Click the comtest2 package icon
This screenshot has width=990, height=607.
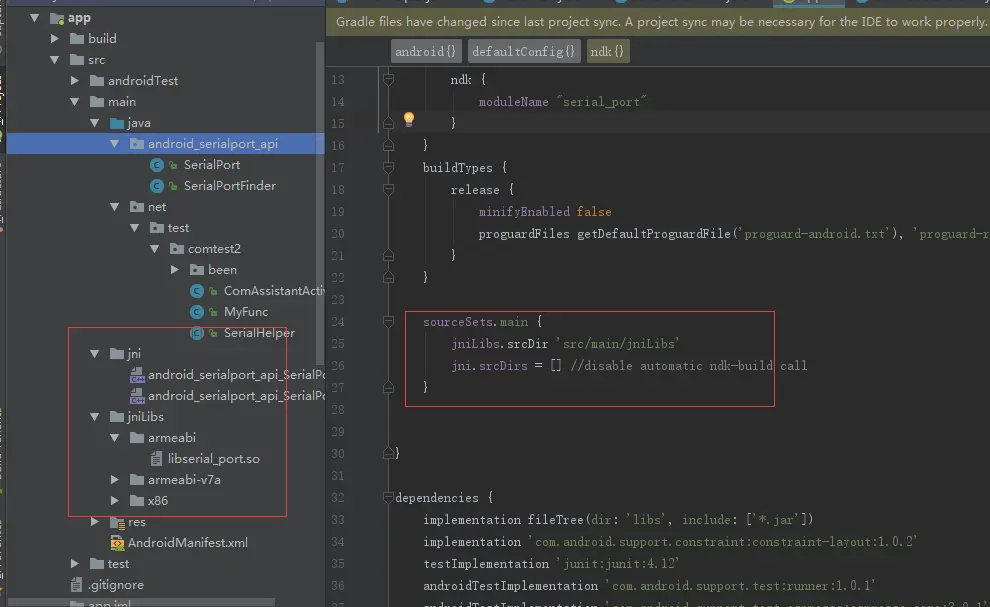(177, 249)
